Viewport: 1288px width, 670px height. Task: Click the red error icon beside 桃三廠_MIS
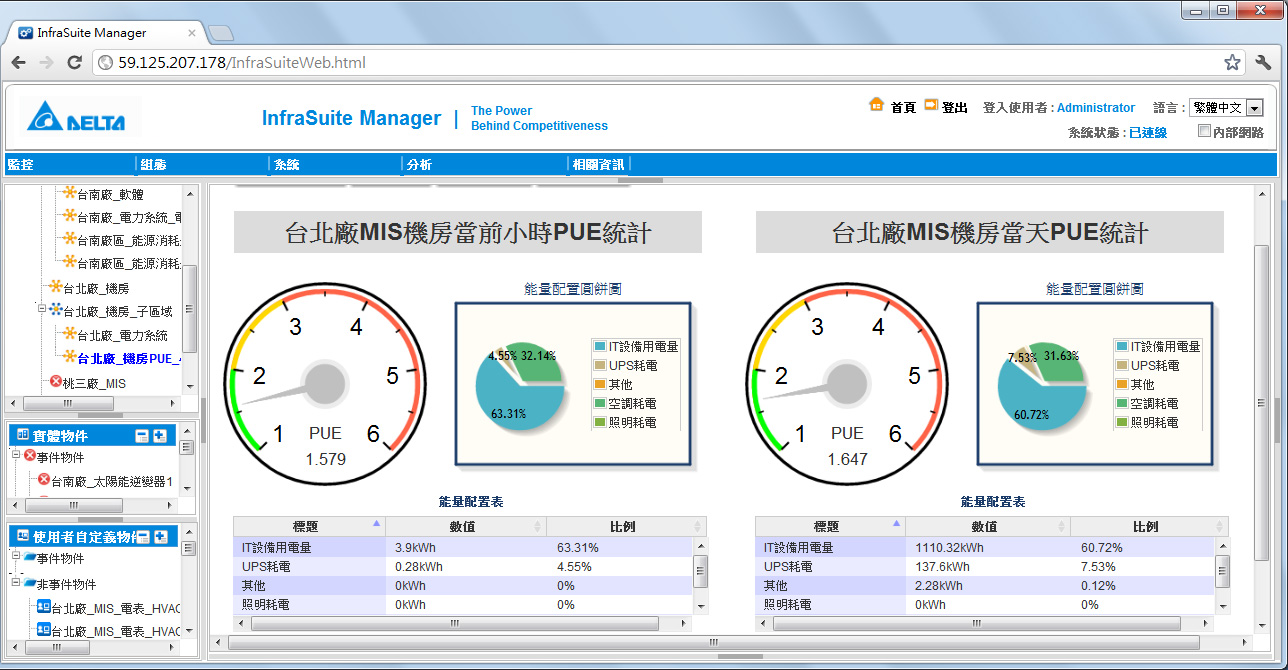[56, 382]
